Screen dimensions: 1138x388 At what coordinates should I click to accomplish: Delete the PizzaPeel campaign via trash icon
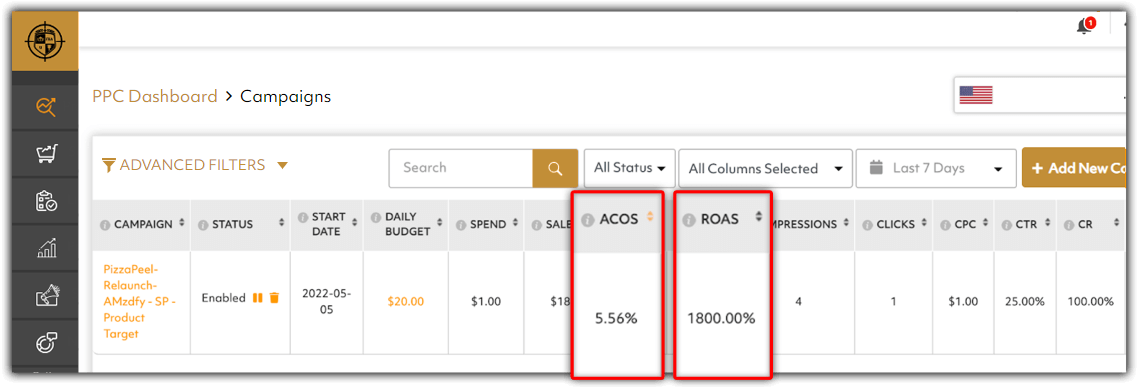(274, 297)
